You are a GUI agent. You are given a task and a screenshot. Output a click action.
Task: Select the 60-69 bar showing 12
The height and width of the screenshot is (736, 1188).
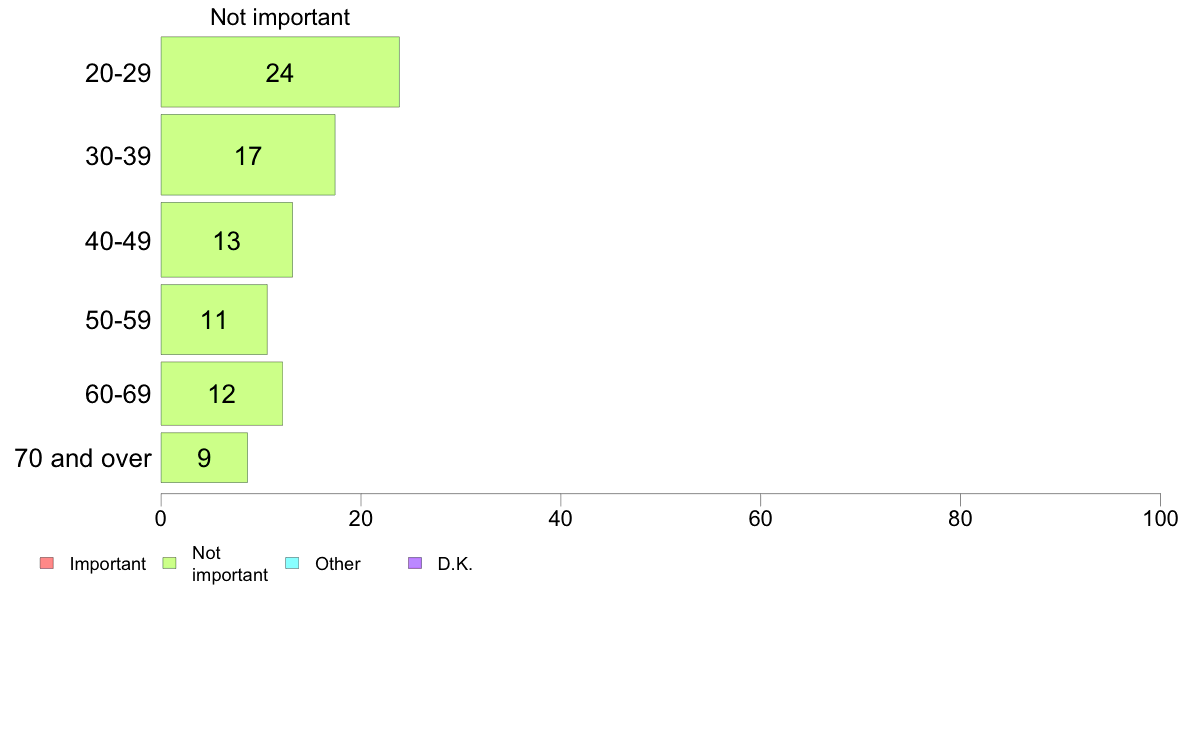222,393
